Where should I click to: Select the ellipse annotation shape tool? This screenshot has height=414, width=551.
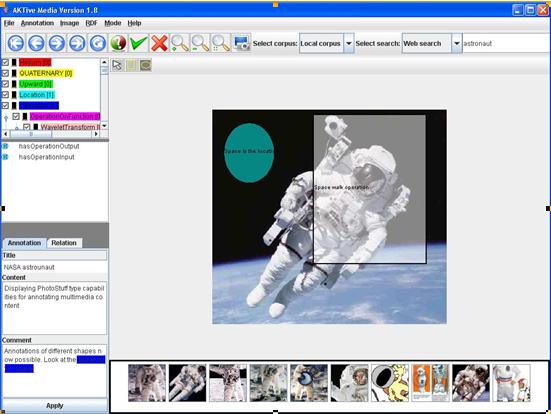click(x=145, y=65)
